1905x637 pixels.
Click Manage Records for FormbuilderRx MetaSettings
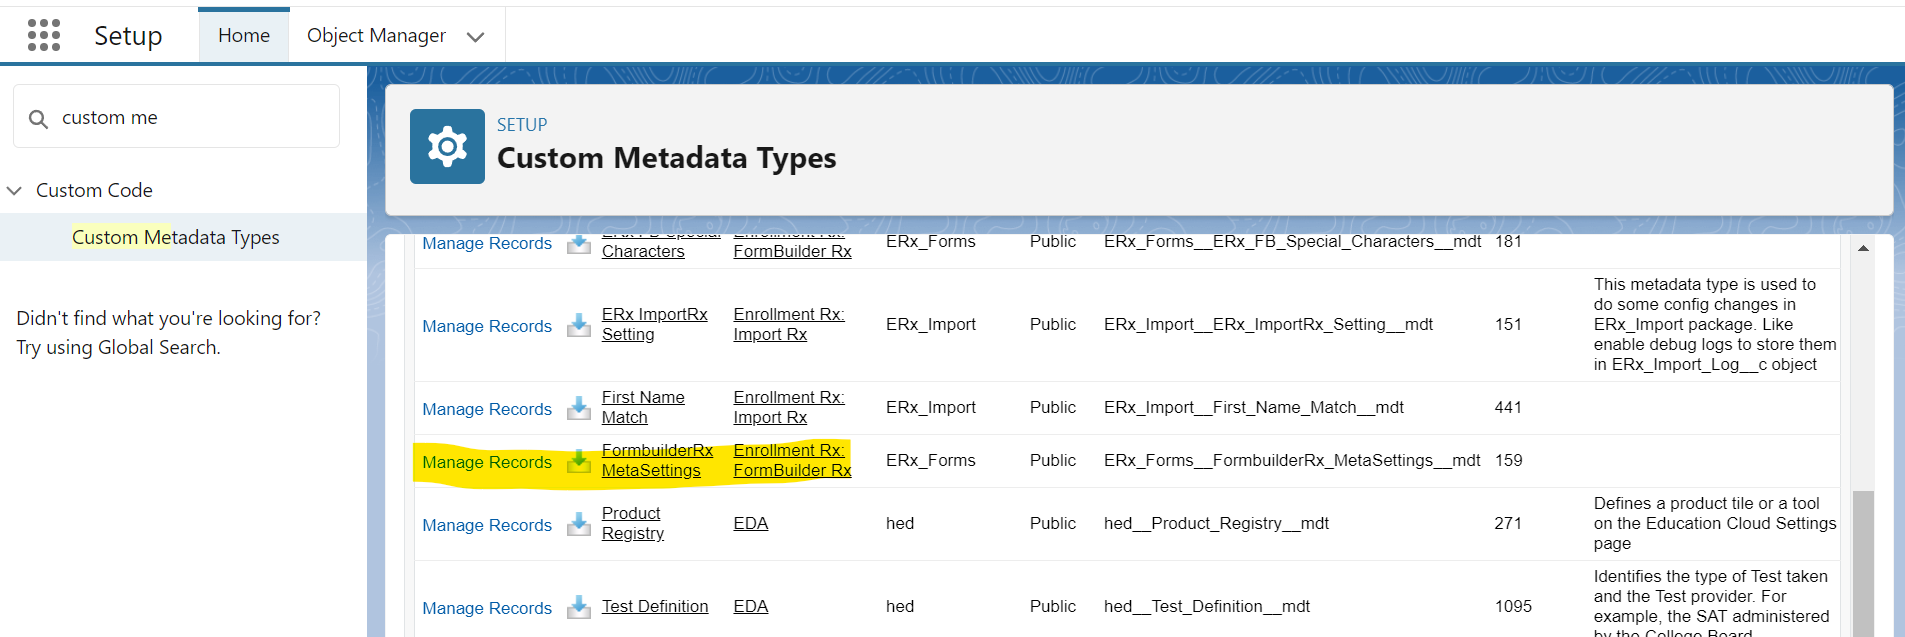pos(487,462)
